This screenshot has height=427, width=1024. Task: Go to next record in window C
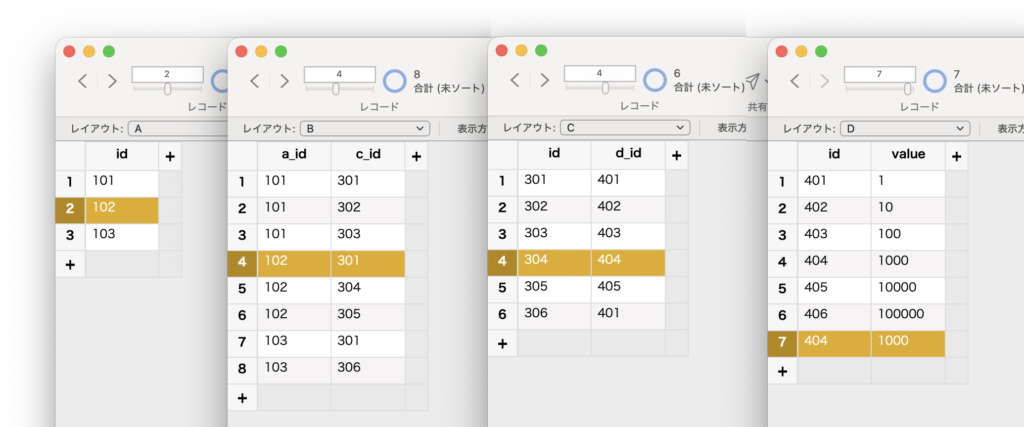coord(544,80)
